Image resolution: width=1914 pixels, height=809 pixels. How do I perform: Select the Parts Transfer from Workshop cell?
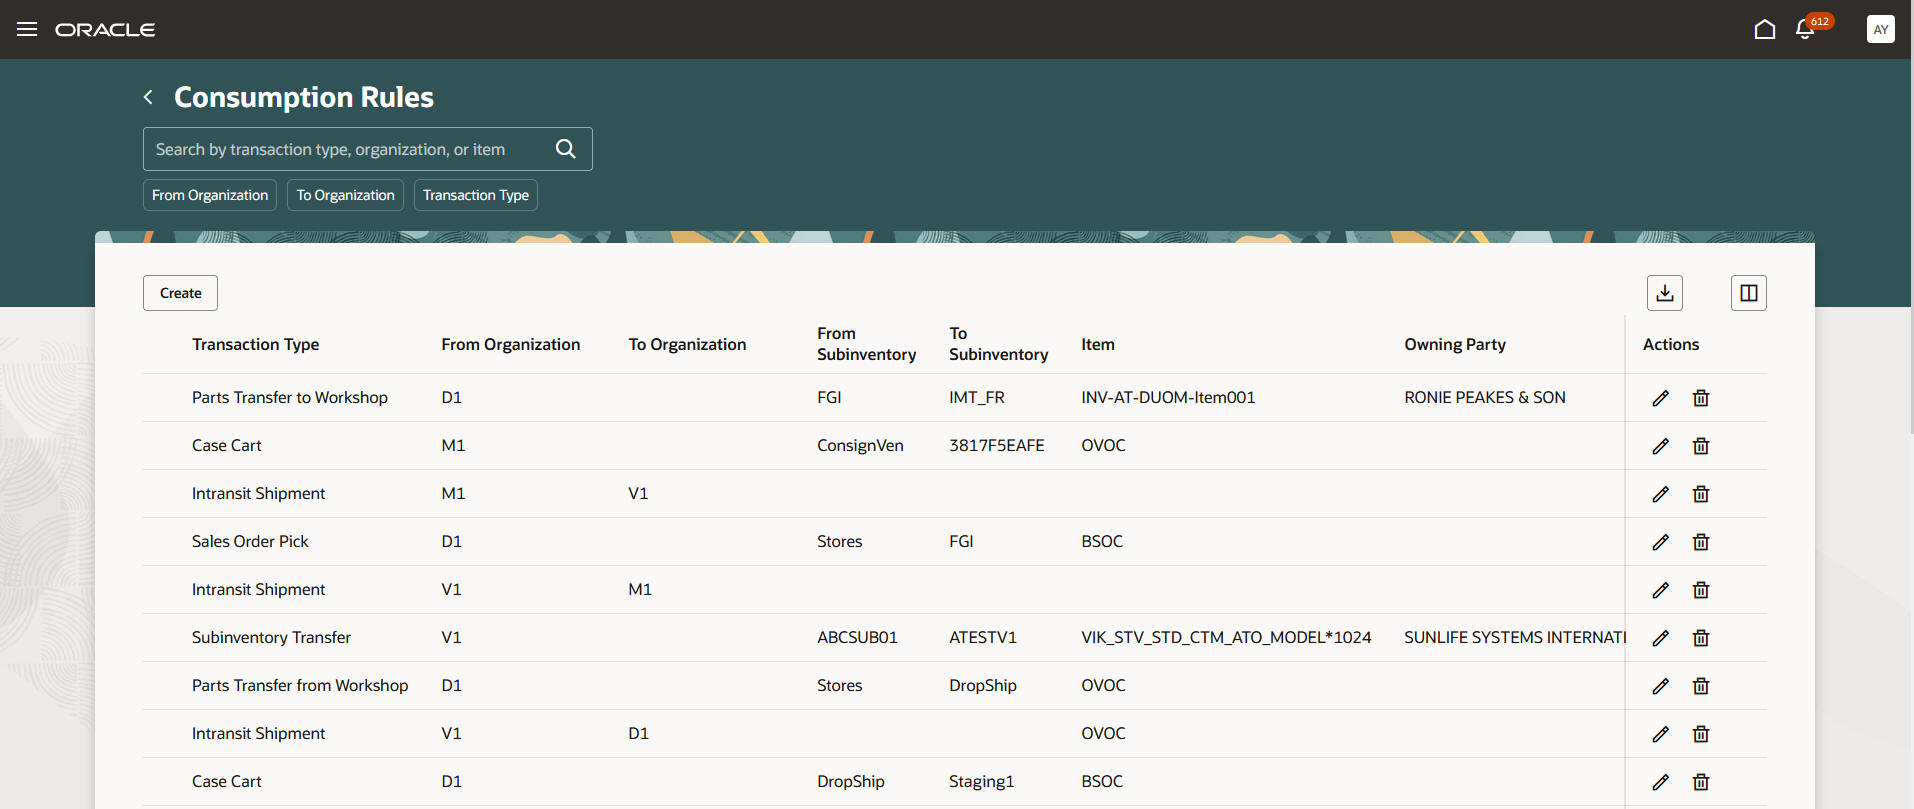[x=300, y=685]
